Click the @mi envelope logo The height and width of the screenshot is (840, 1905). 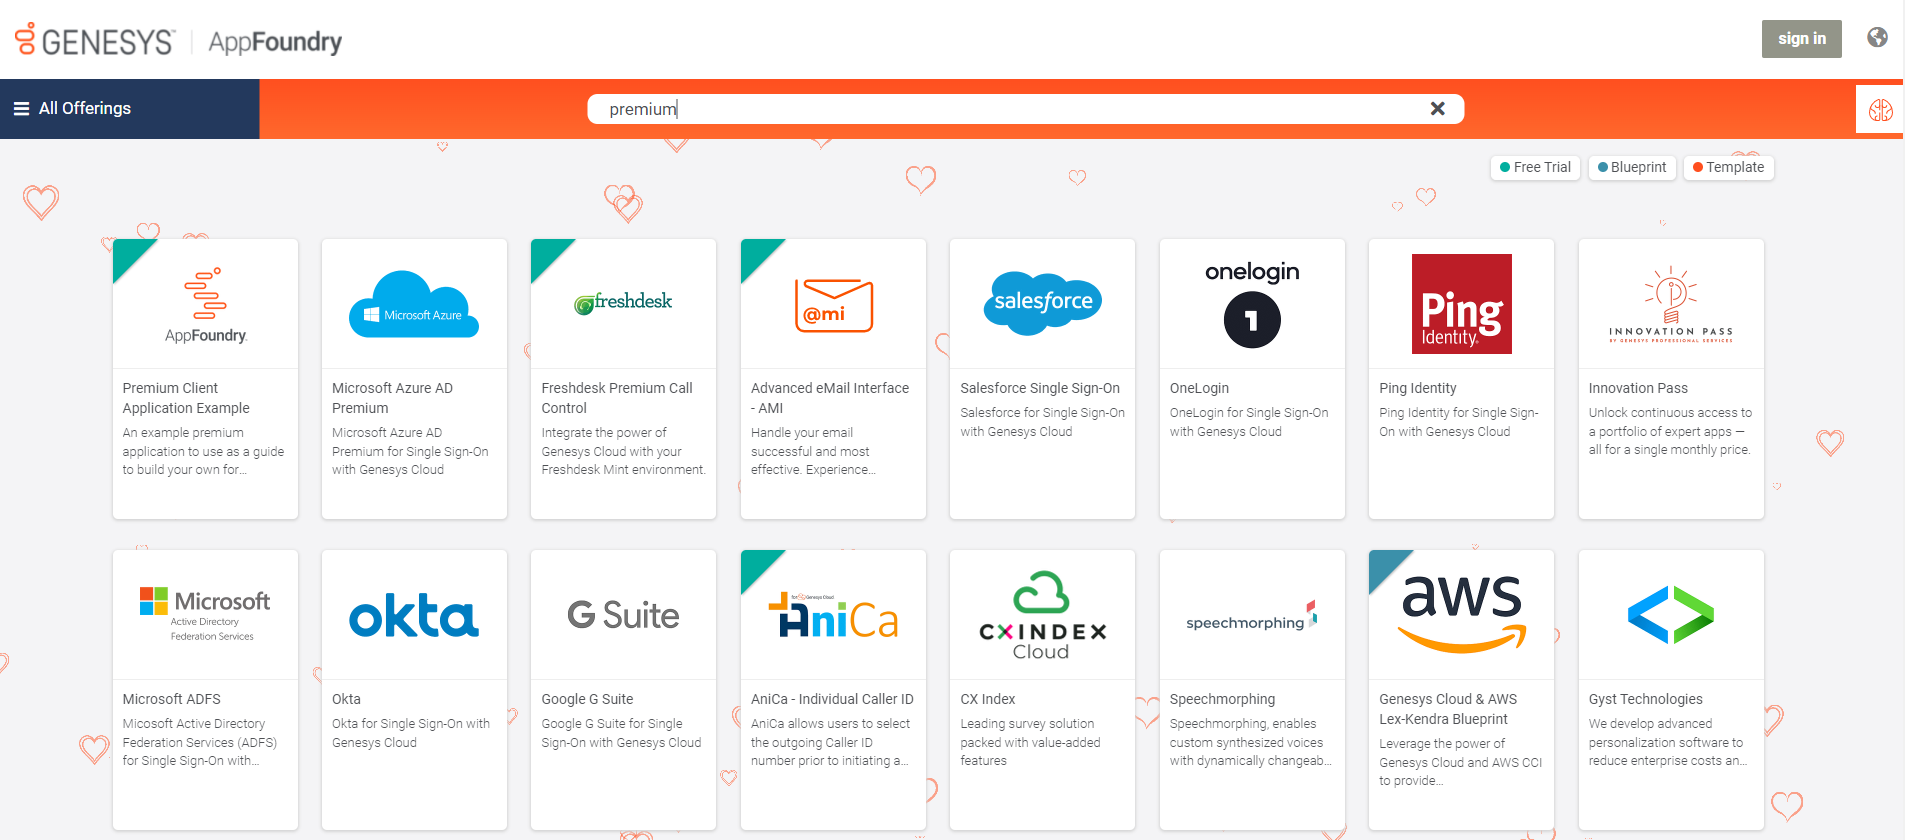(833, 305)
